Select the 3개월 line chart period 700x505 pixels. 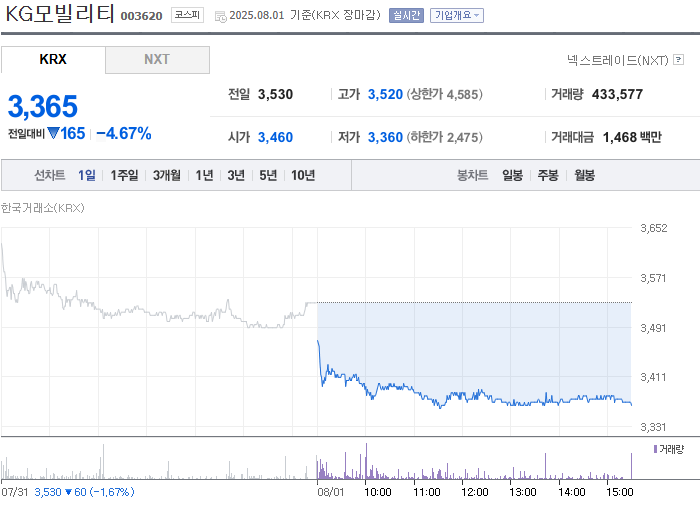[x=167, y=175]
